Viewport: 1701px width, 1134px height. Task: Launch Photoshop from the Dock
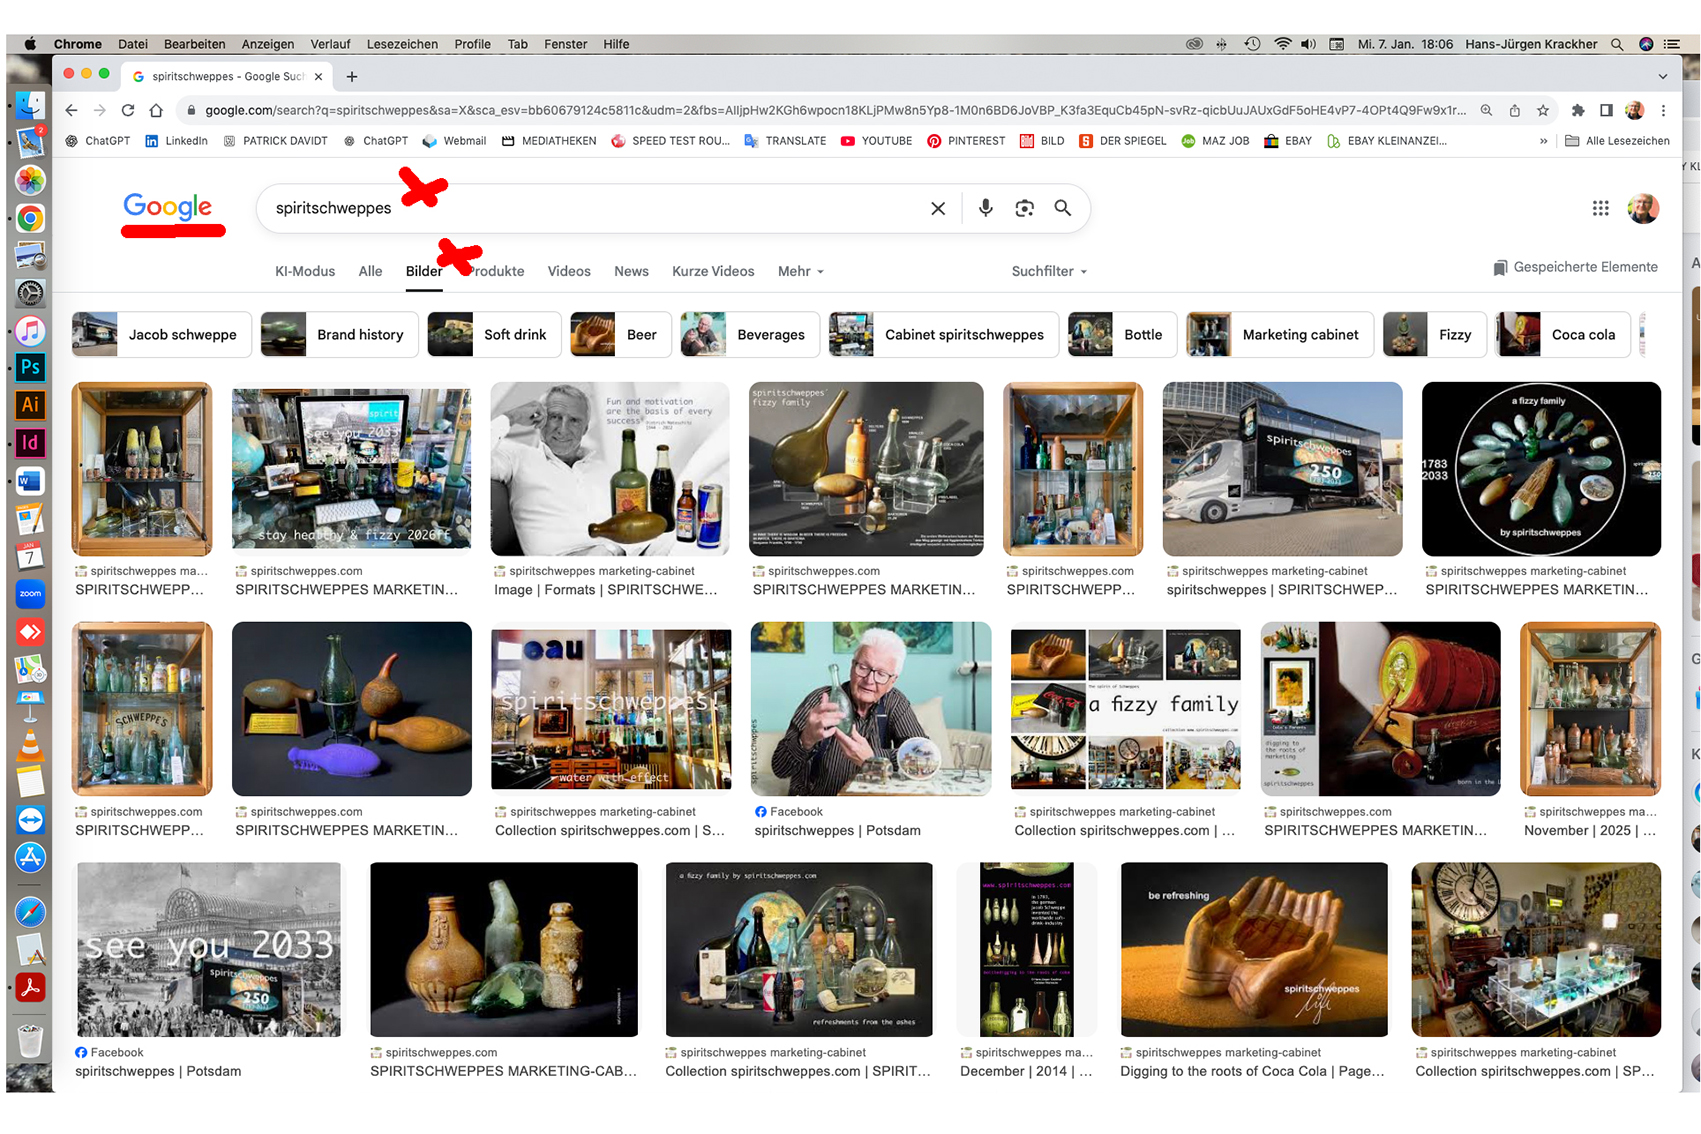(x=30, y=367)
